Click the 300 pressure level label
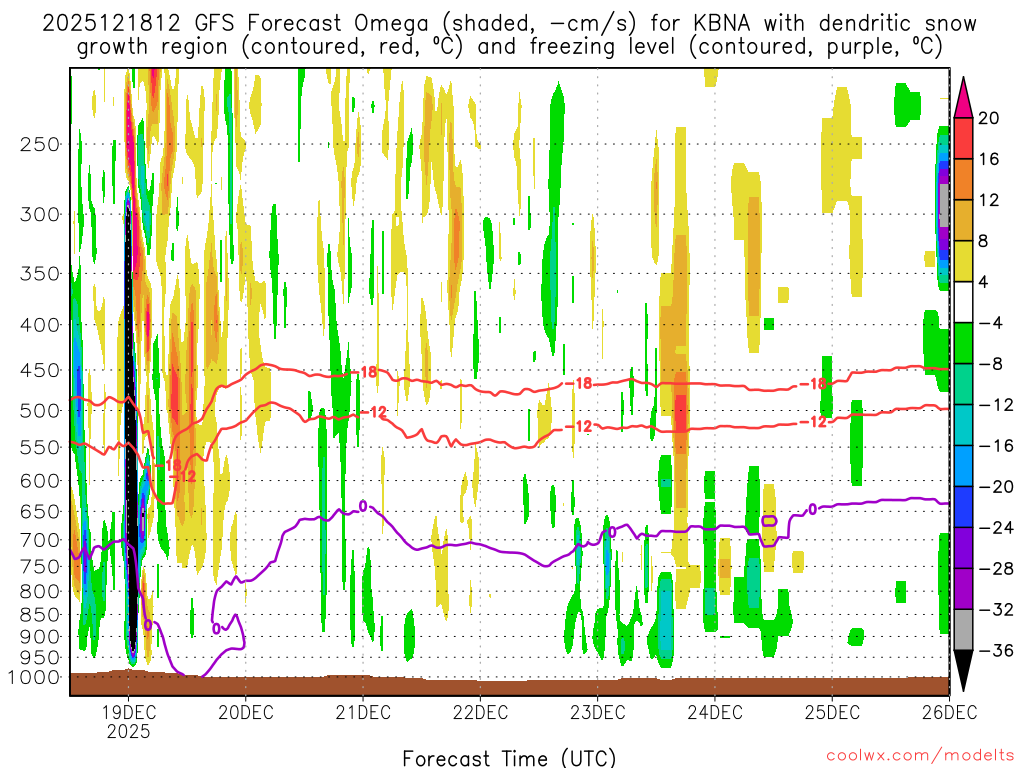The width and height of the screenshot is (1024, 768). pyautogui.click(x=40, y=214)
